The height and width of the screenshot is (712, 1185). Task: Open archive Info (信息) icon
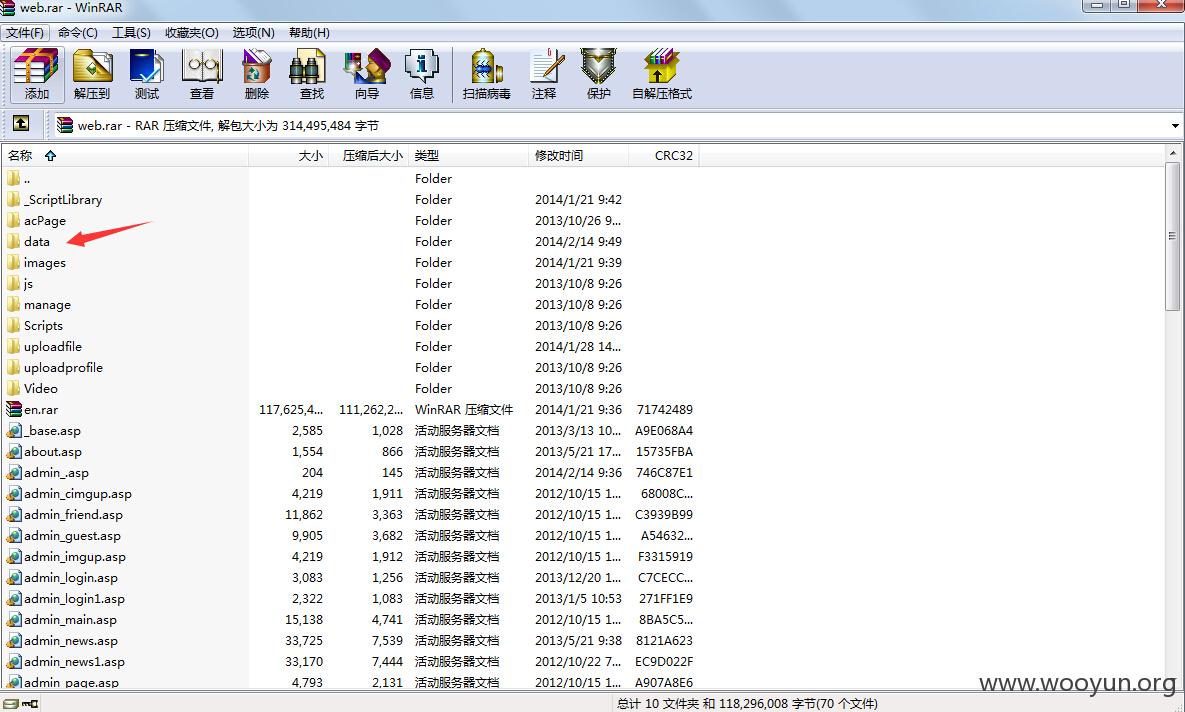pos(422,74)
